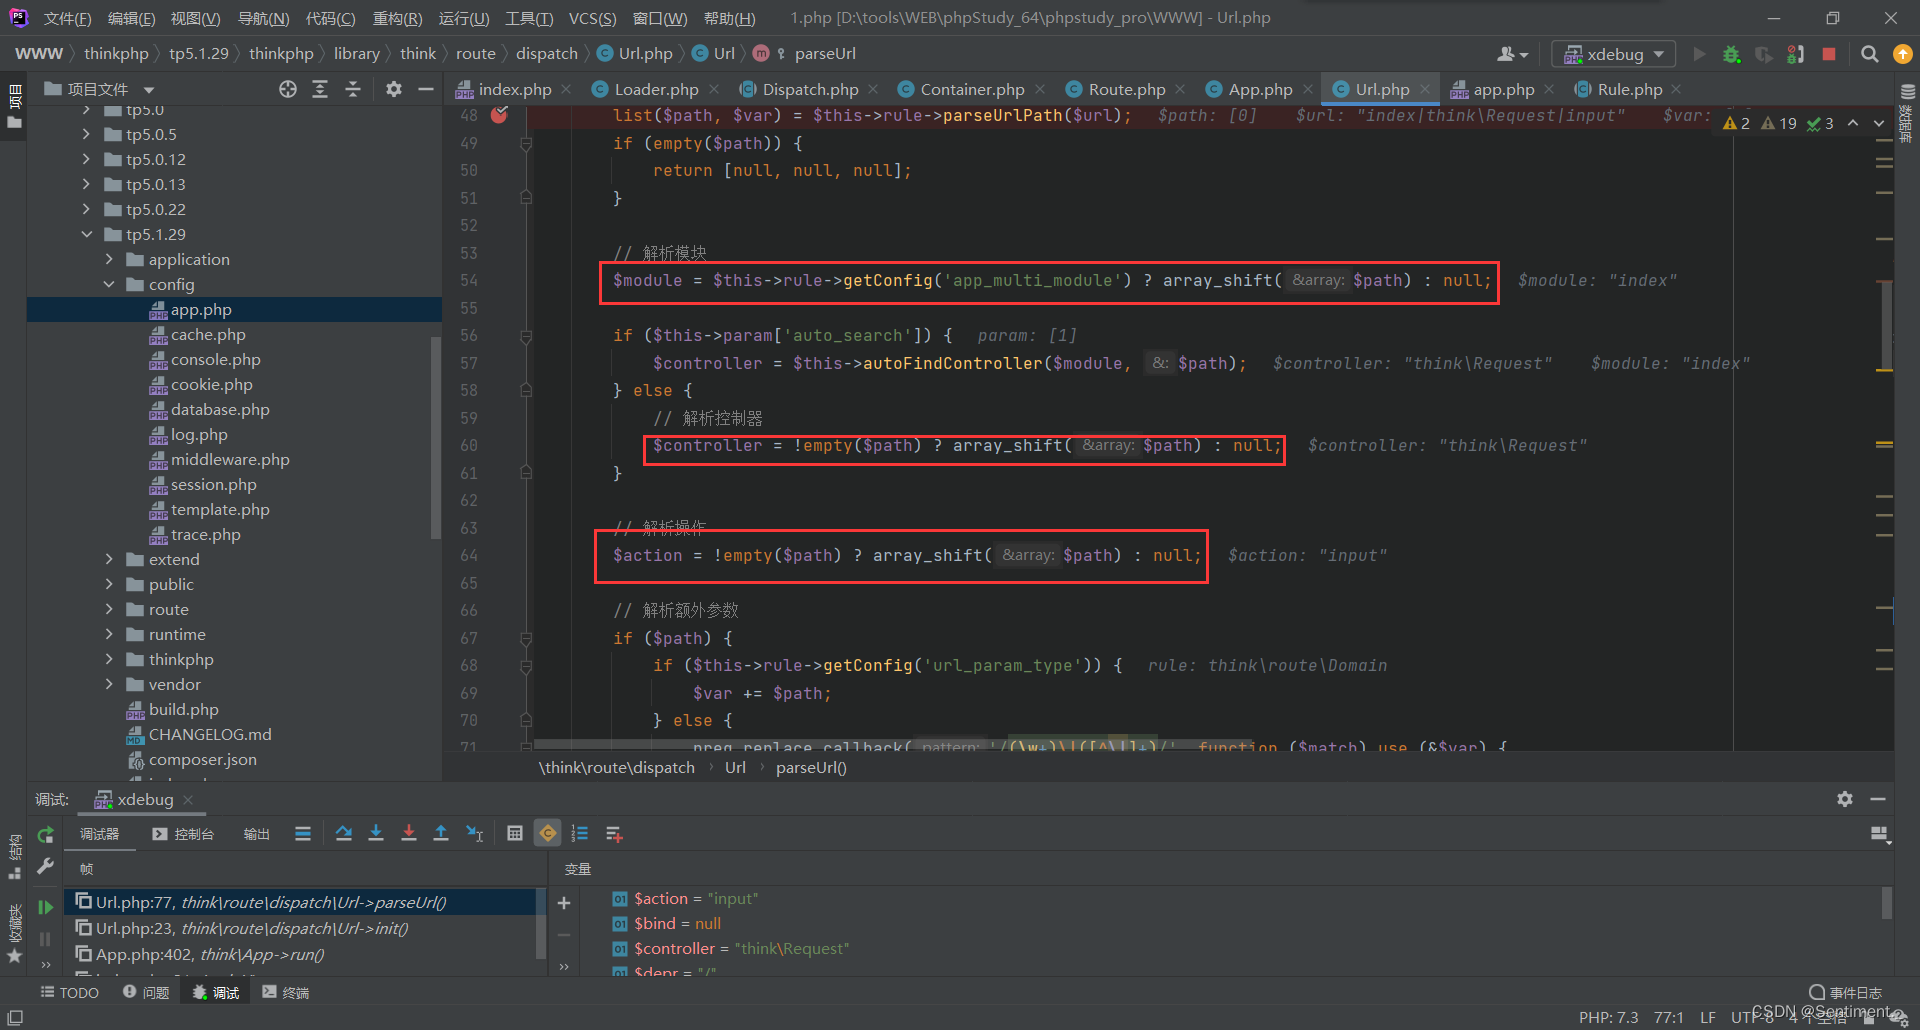Switch to Dispatch.php editor tab
The height and width of the screenshot is (1030, 1920).
810,89
